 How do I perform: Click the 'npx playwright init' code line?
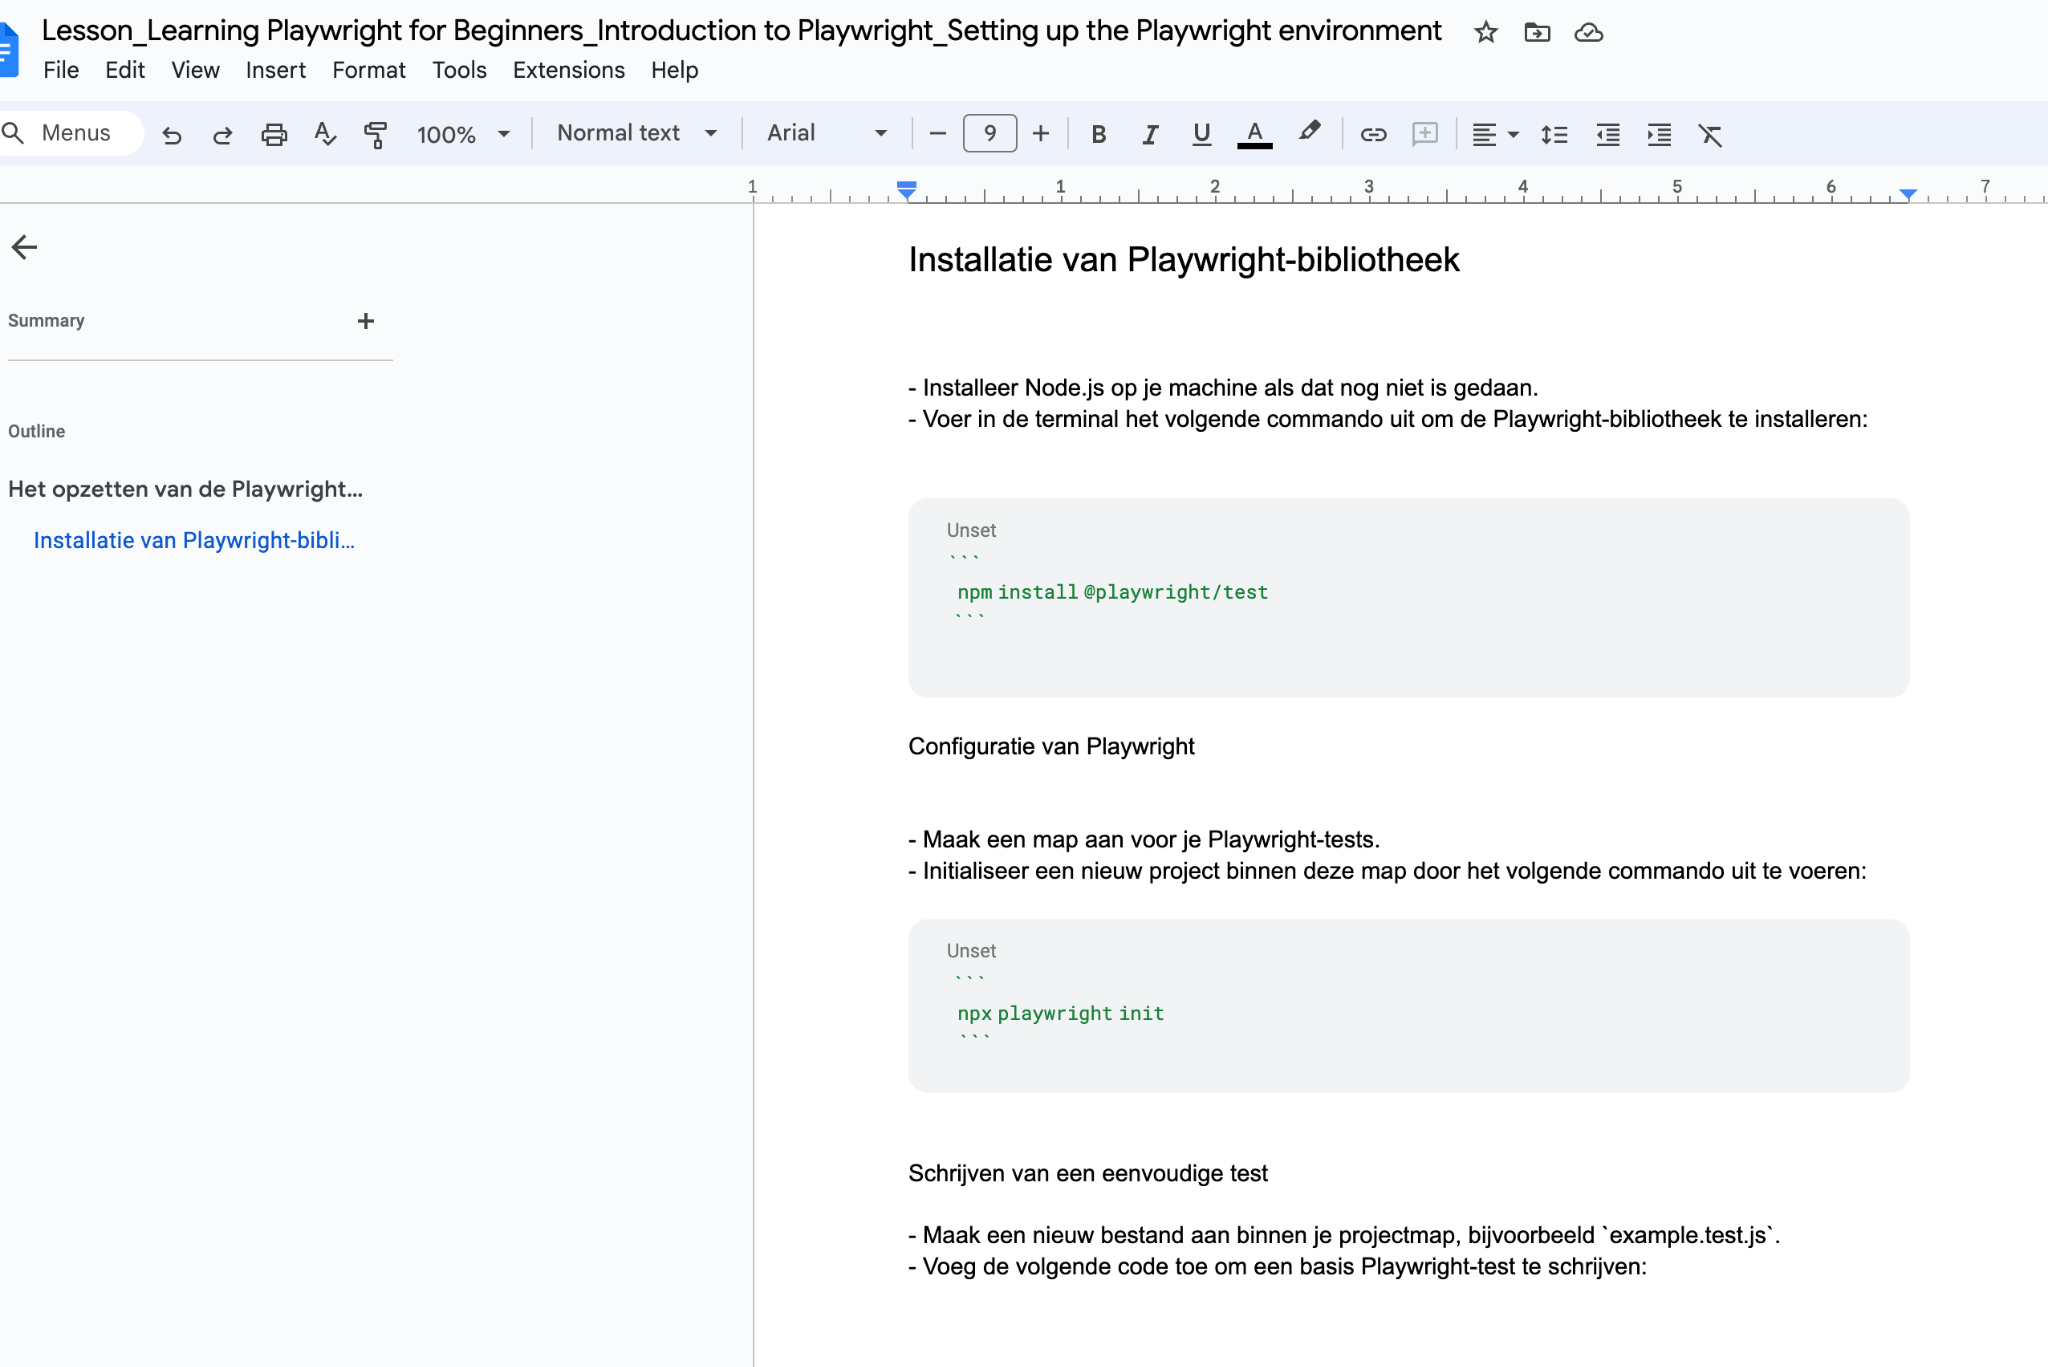(1060, 1013)
